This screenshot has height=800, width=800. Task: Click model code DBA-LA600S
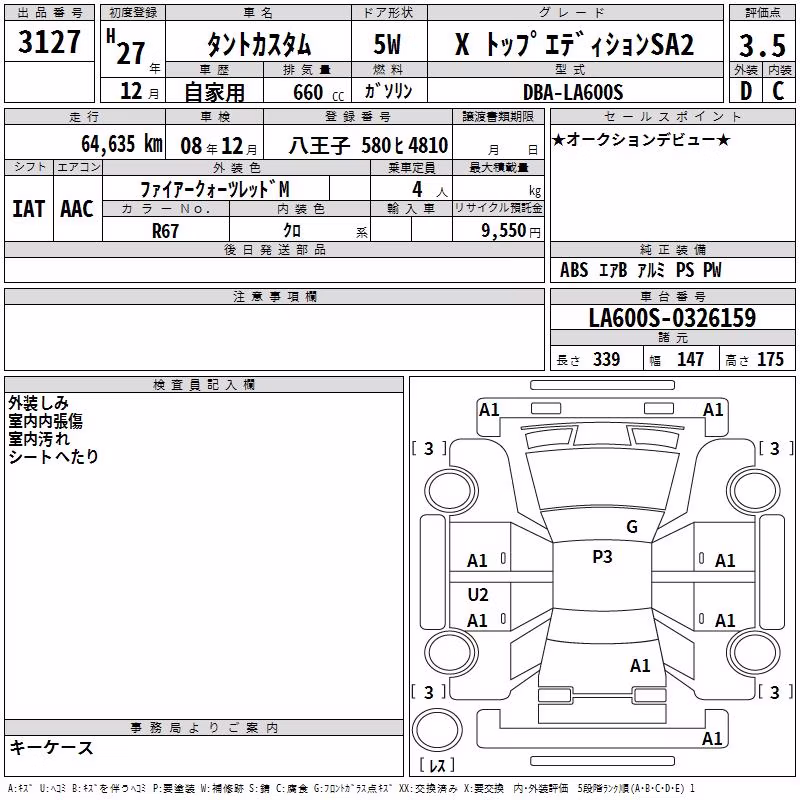tap(573, 92)
